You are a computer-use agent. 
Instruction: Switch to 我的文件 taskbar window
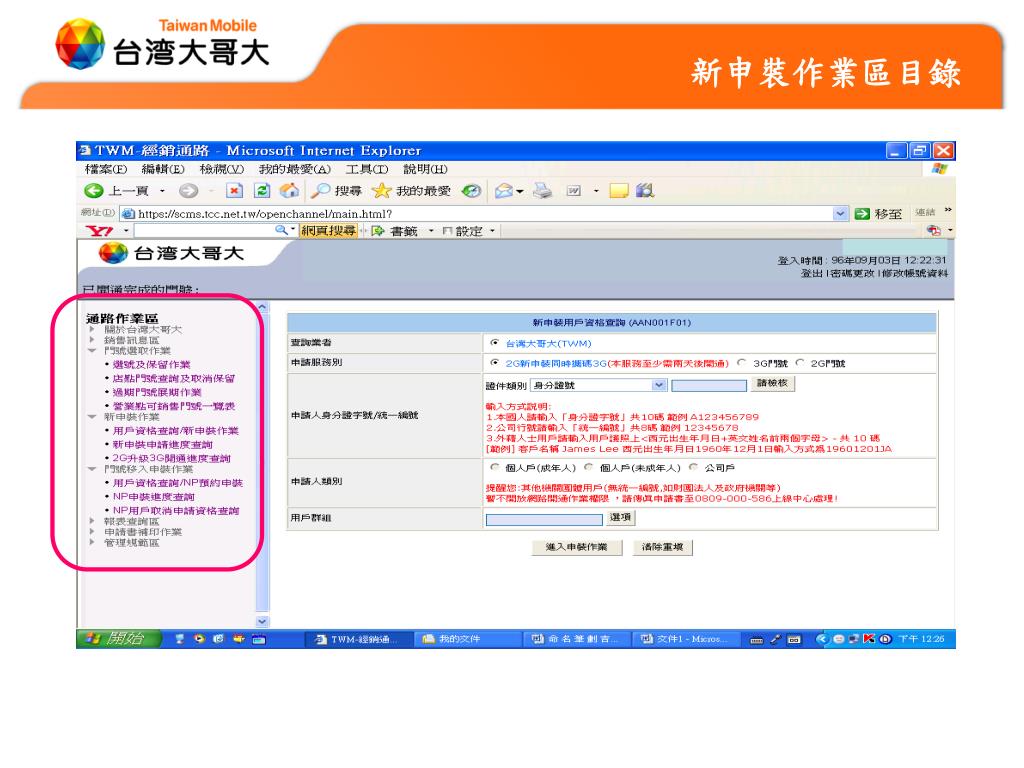point(467,639)
